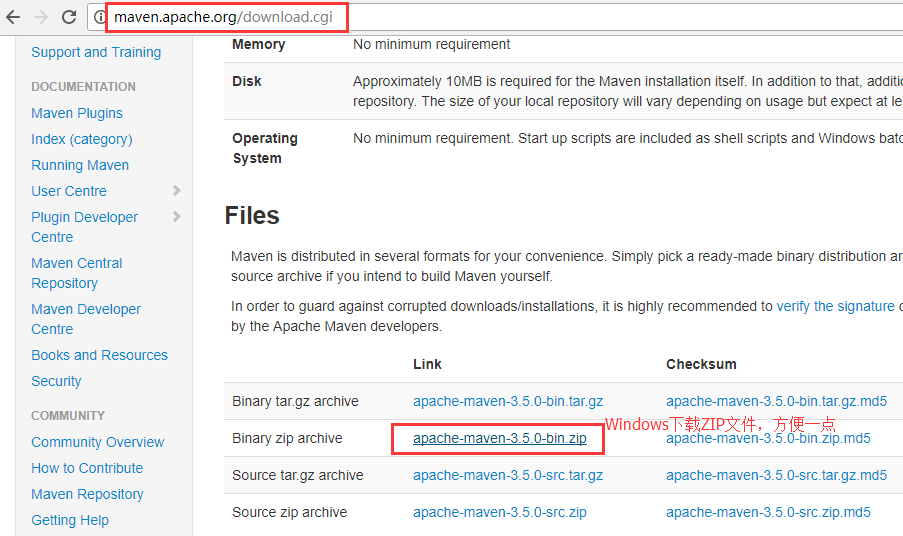Open Maven Repository sidebar link
This screenshot has width=903, height=536.
click(x=88, y=494)
